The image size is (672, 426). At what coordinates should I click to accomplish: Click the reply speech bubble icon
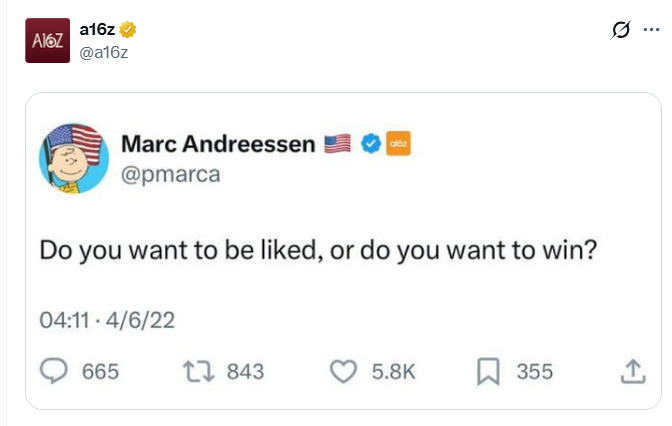[52, 371]
